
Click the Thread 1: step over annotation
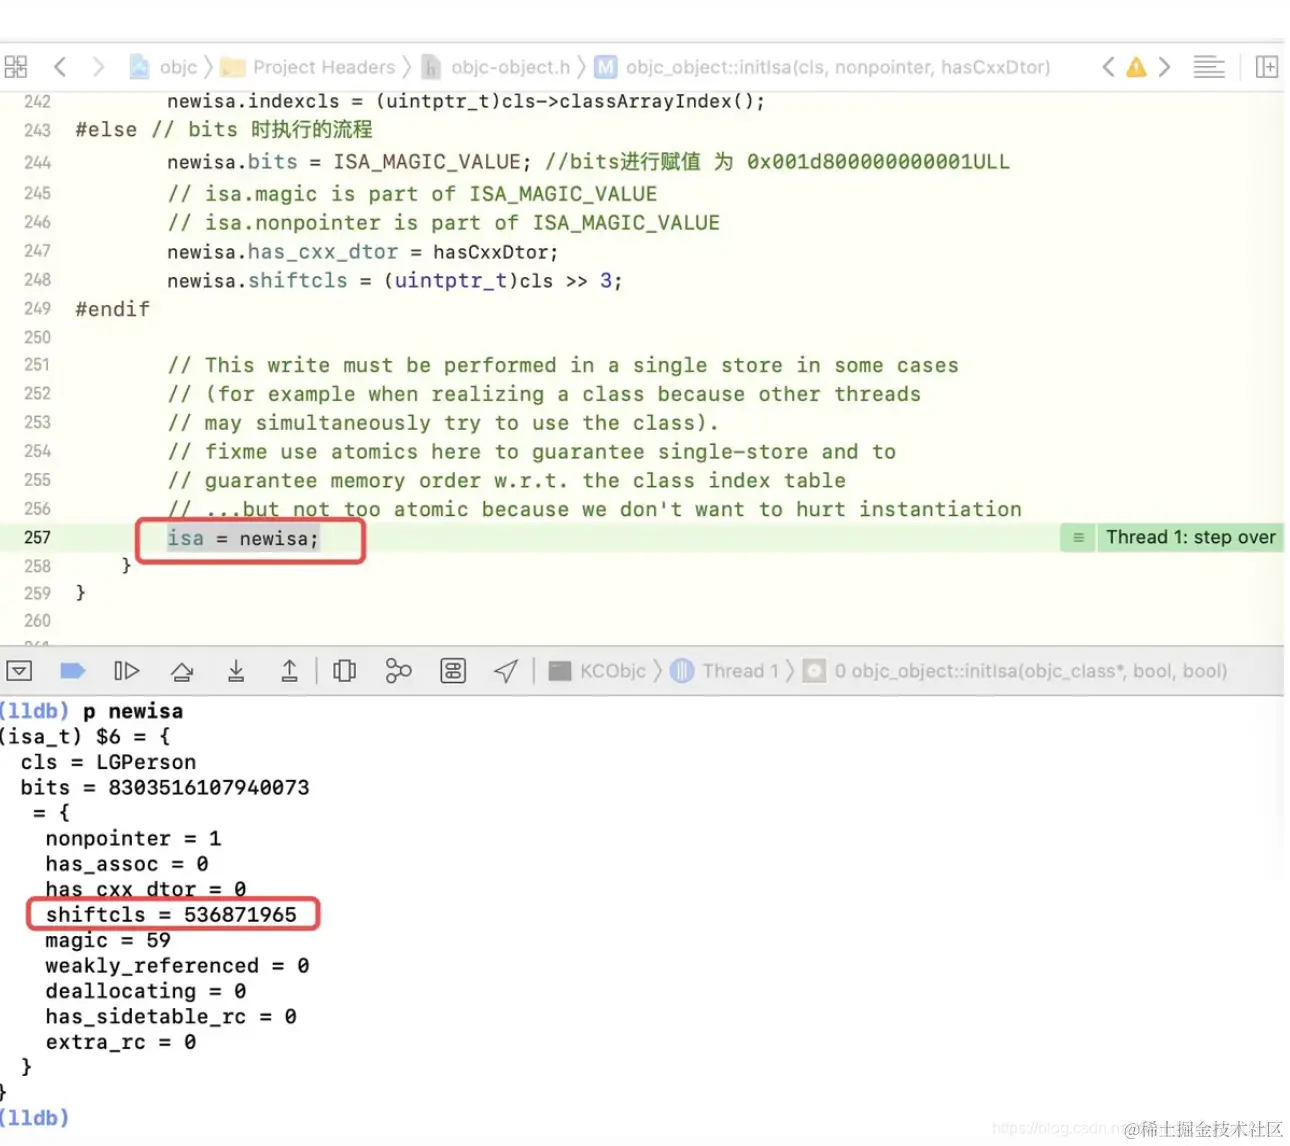click(x=1190, y=537)
